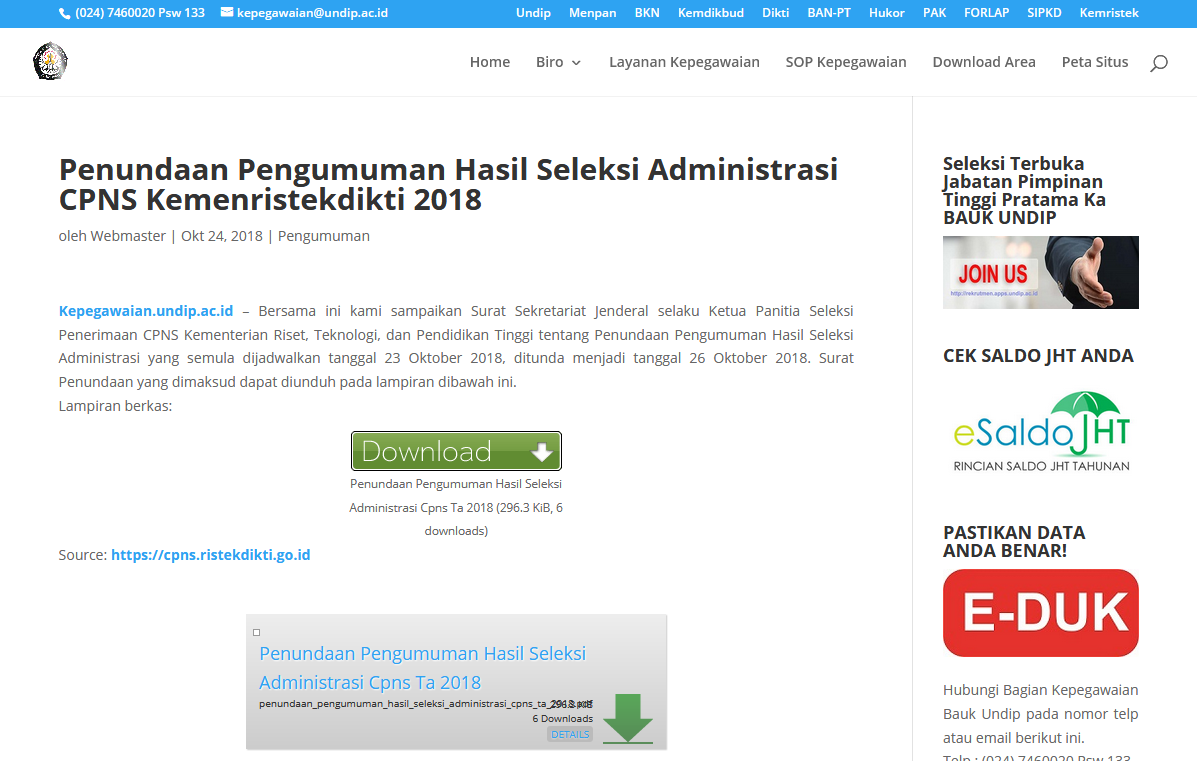Open the search magnifier icon
1197x761 pixels.
(1159, 63)
